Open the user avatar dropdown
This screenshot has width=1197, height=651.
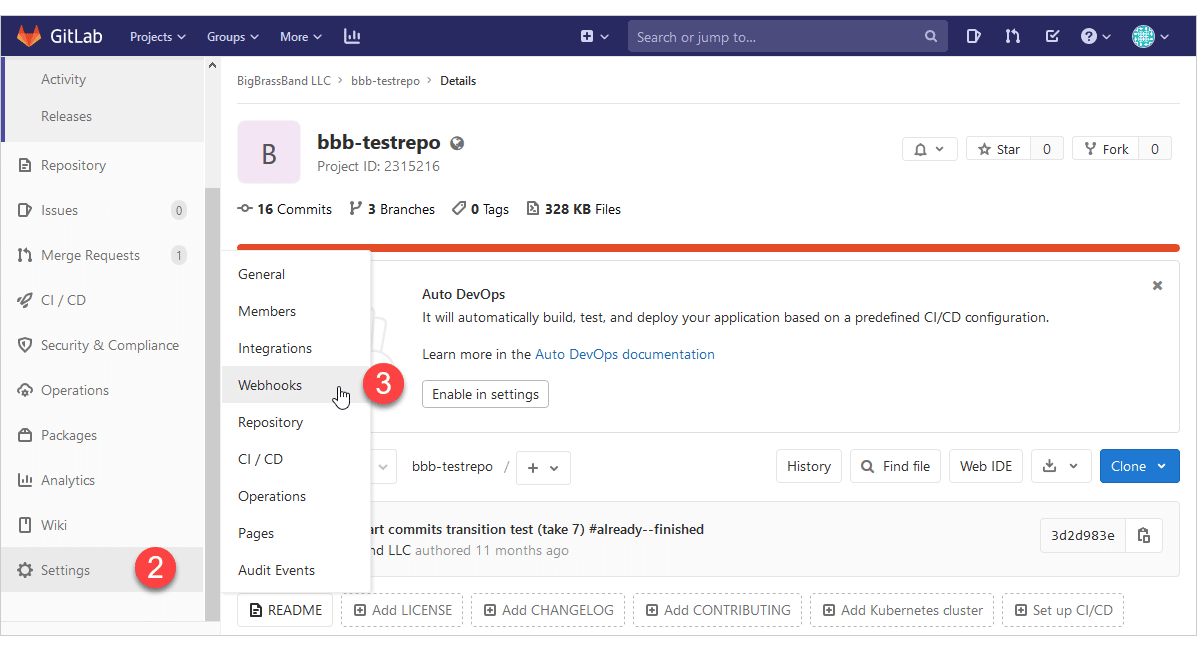coord(1150,36)
